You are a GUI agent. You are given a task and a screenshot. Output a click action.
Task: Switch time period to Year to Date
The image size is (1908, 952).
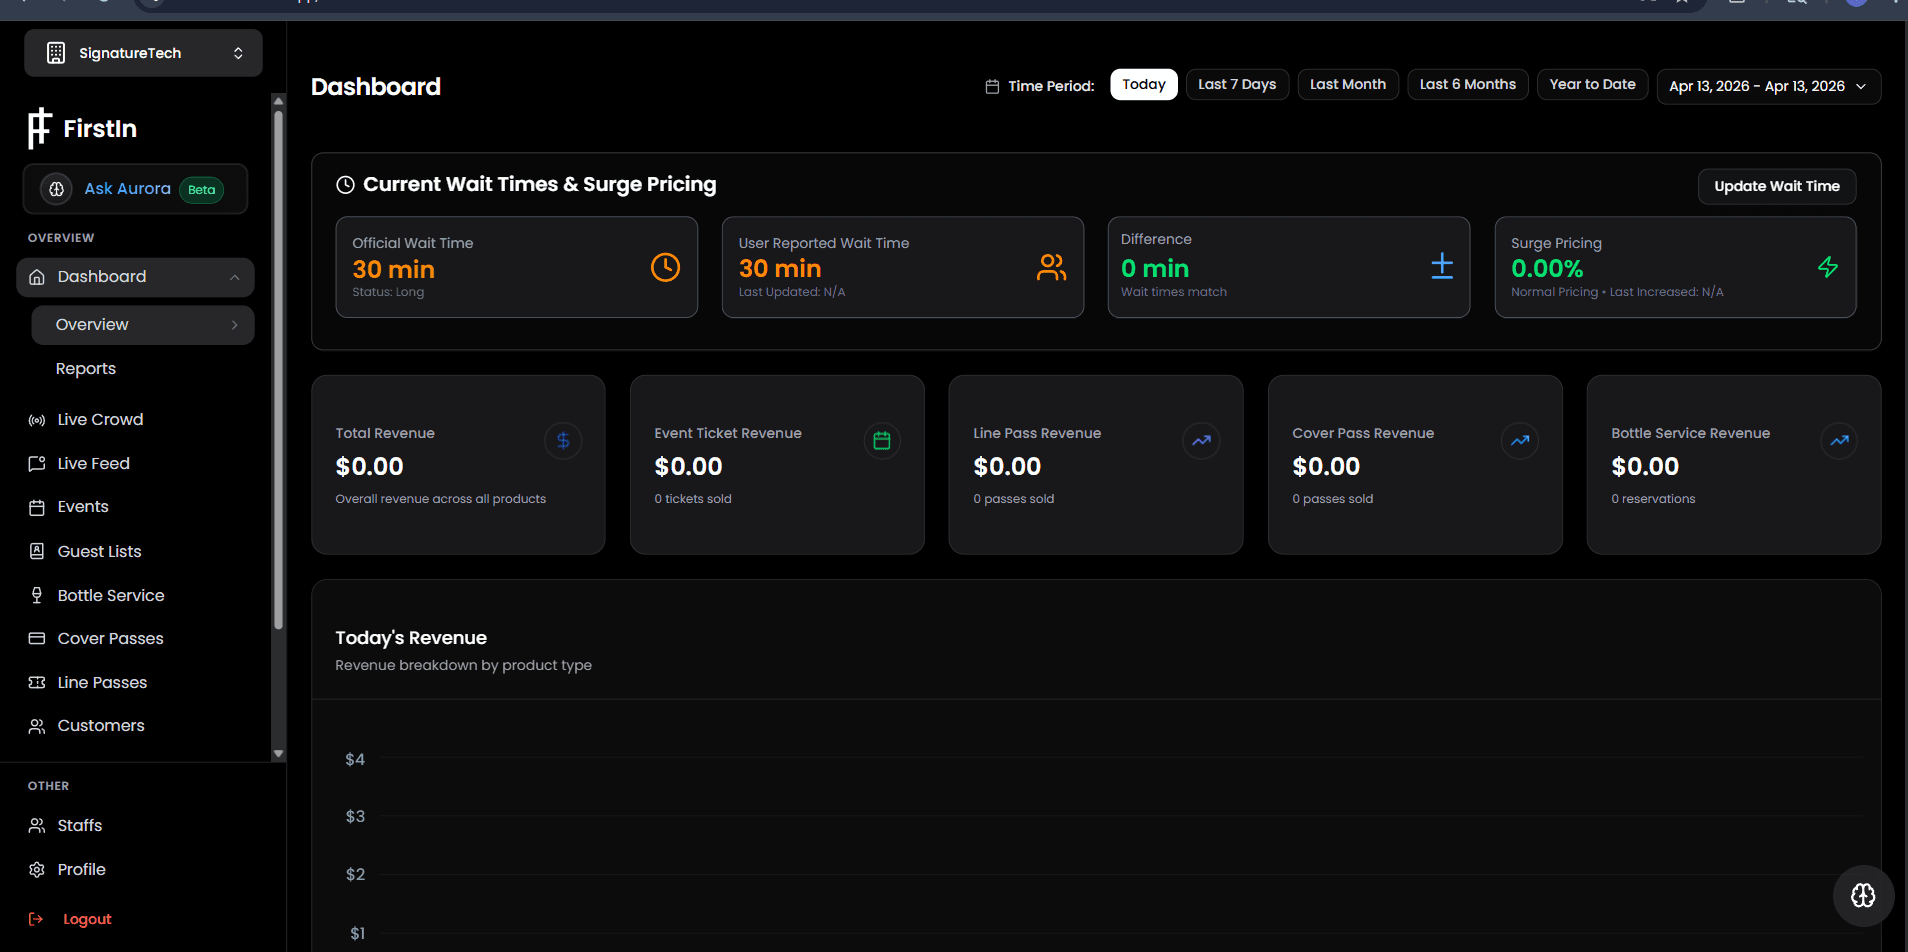click(x=1591, y=85)
